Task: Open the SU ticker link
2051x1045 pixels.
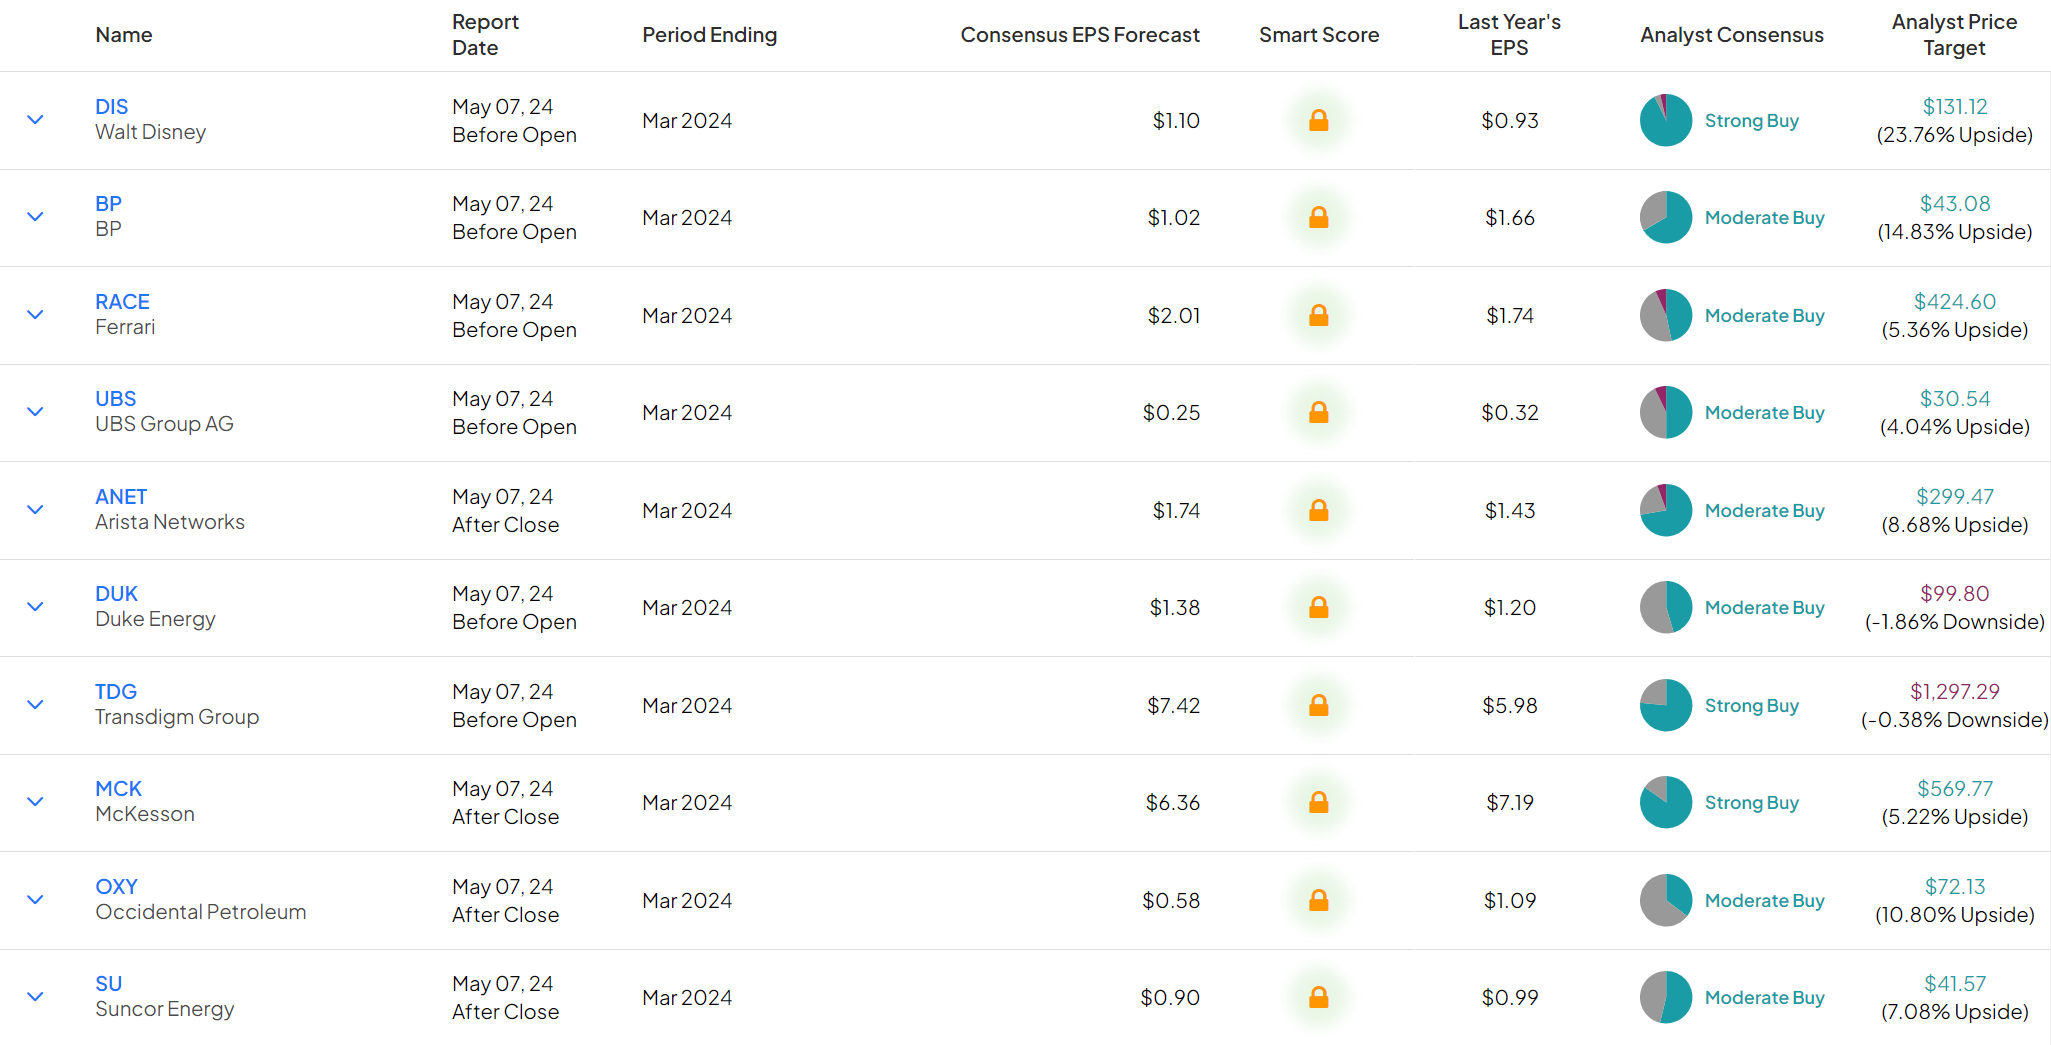Action: [x=108, y=984]
